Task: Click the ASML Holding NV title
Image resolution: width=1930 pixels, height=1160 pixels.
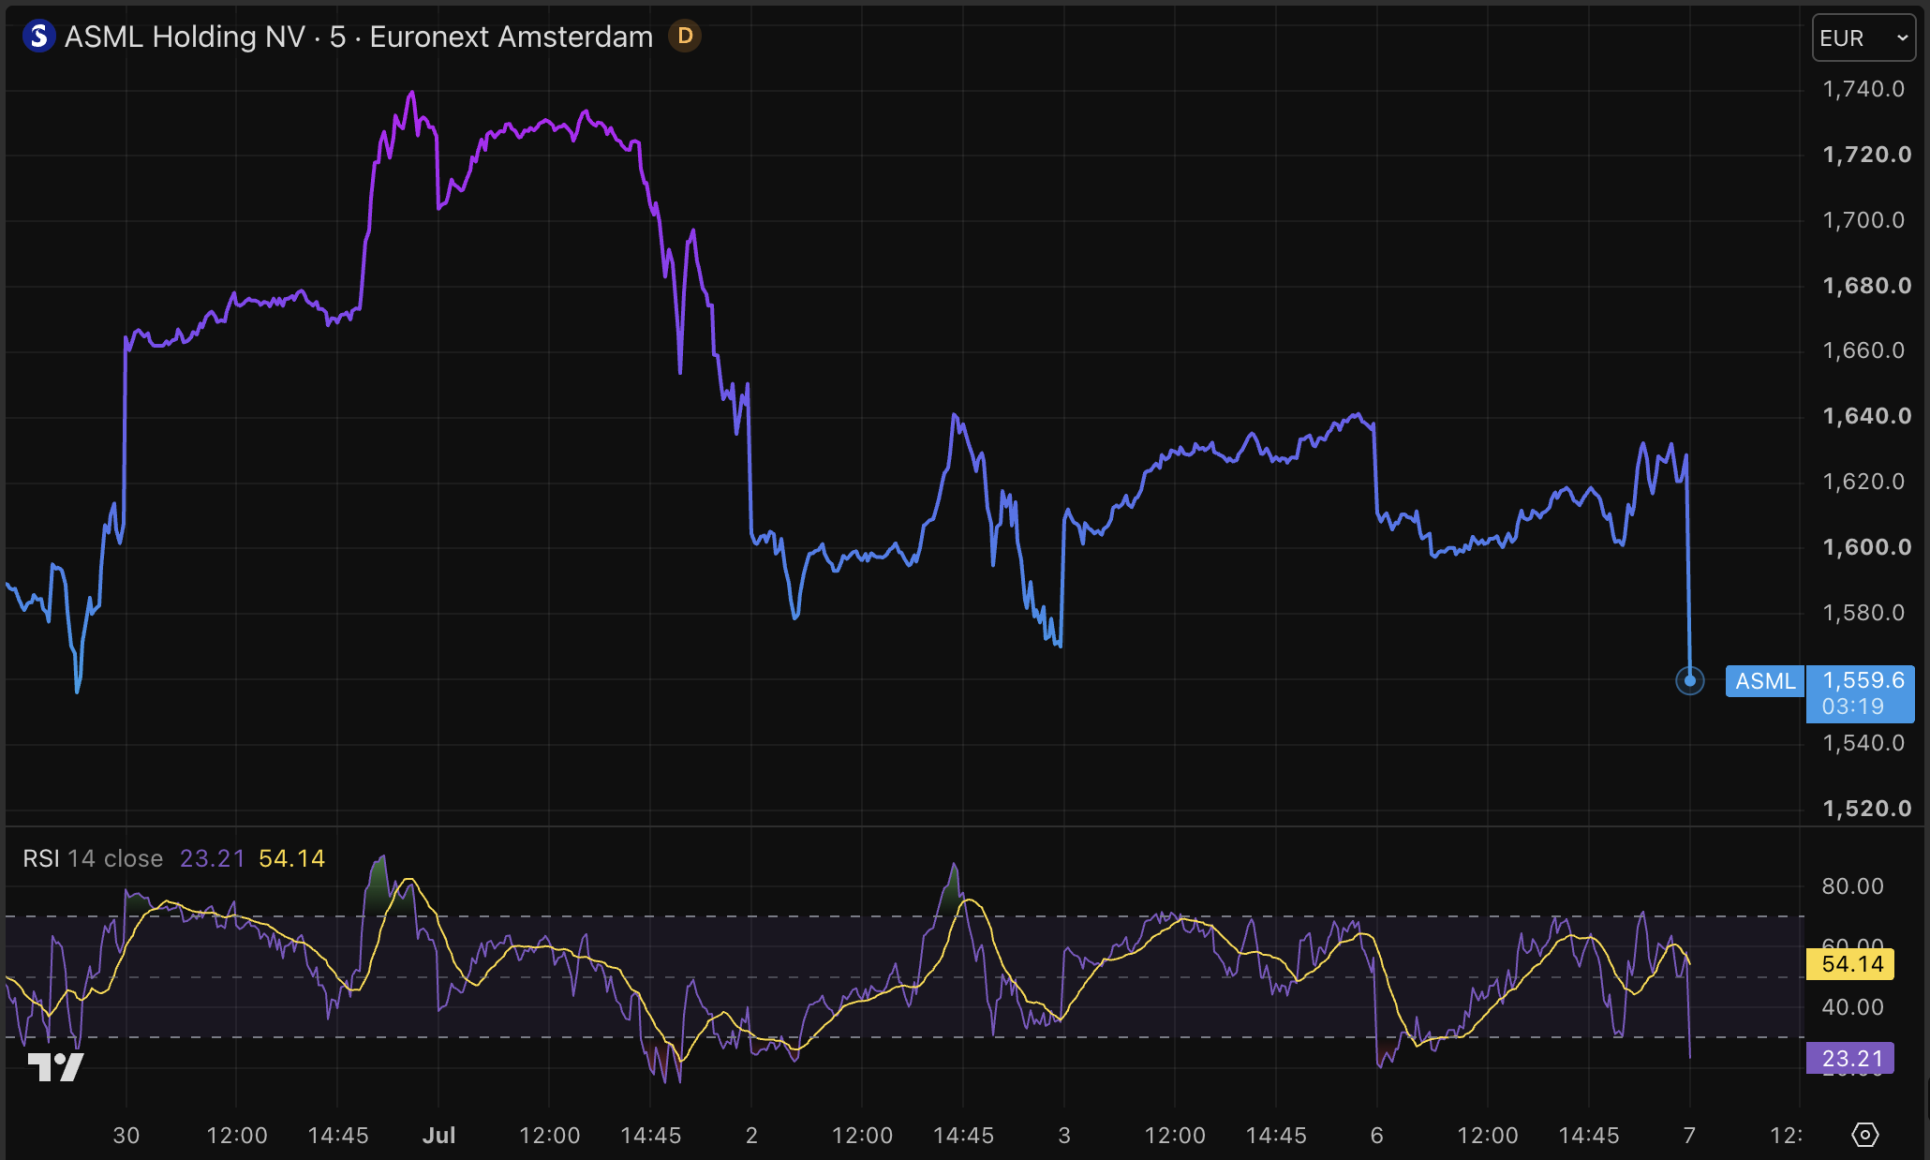Action: 185,37
